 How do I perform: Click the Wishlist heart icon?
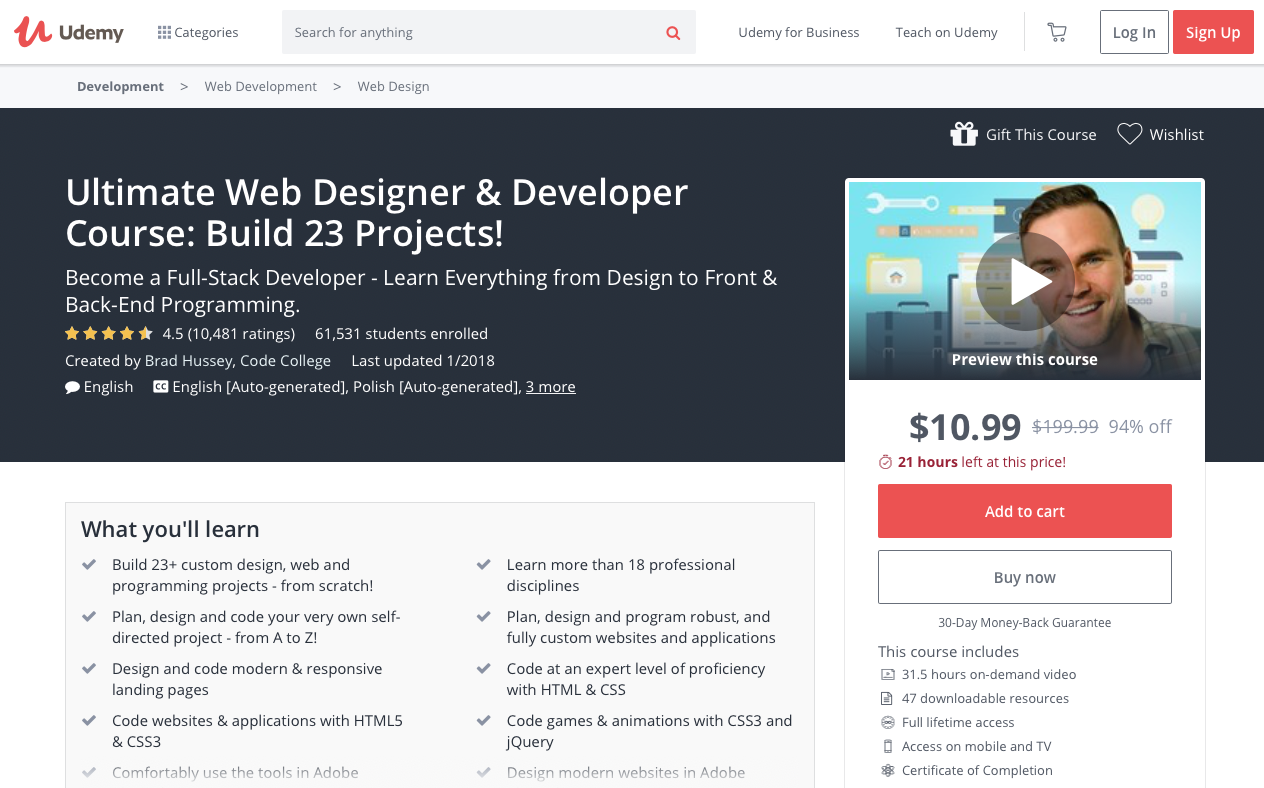click(1129, 134)
